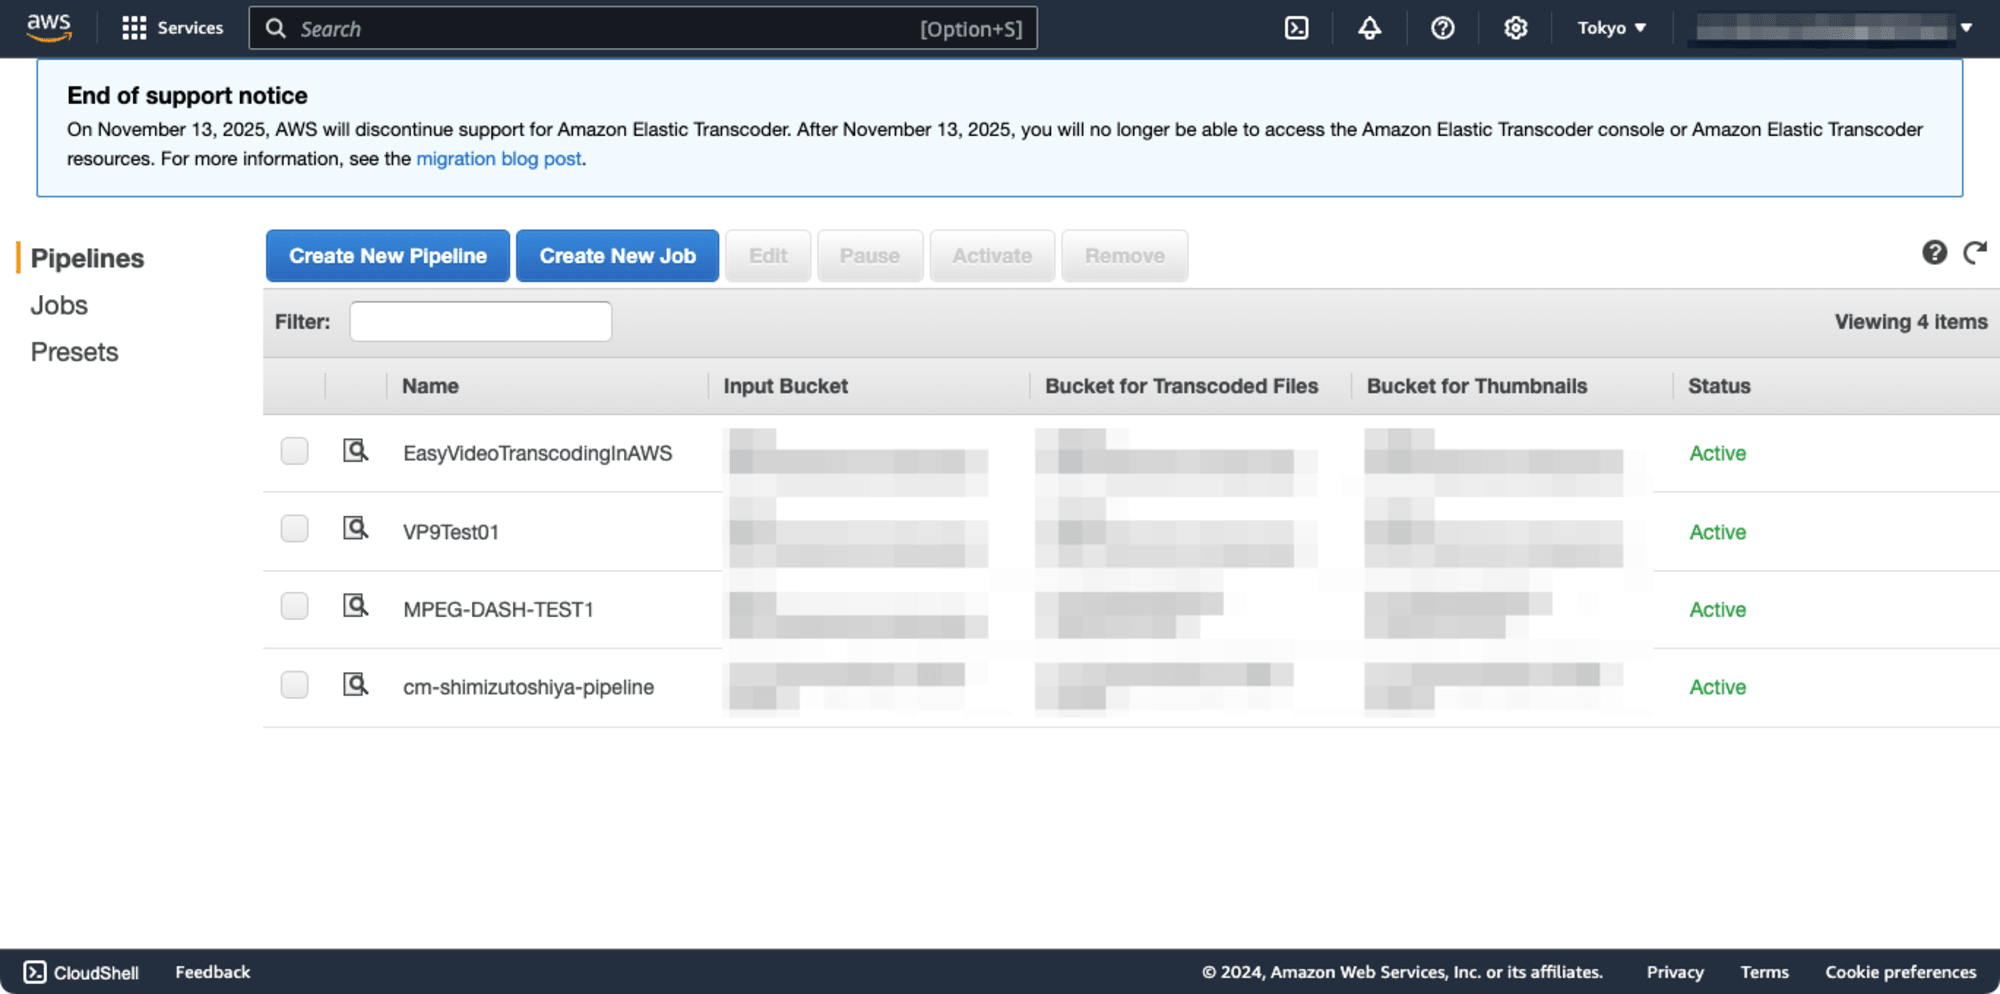Sort by the Status column header
This screenshot has width=2000, height=994.
pyautogui.click(x=1719, y=386)
